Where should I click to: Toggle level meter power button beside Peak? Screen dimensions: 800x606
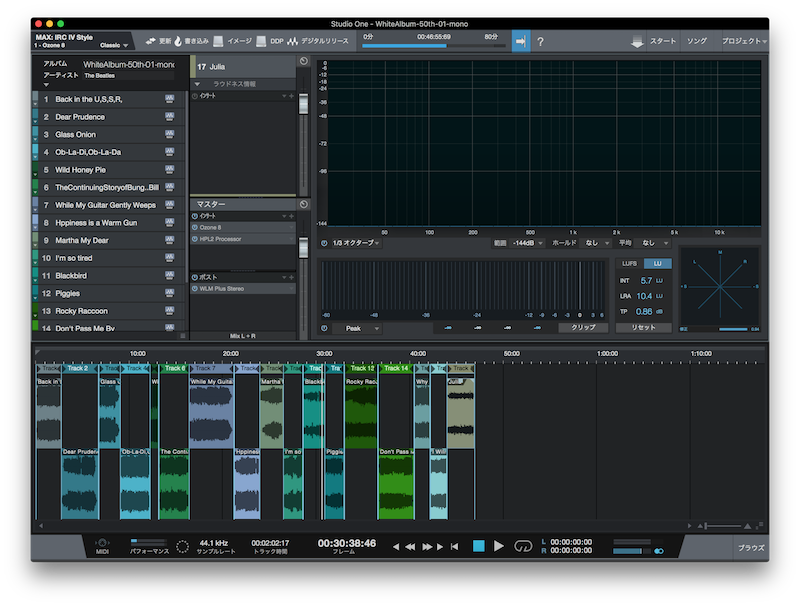pos(324,329)
